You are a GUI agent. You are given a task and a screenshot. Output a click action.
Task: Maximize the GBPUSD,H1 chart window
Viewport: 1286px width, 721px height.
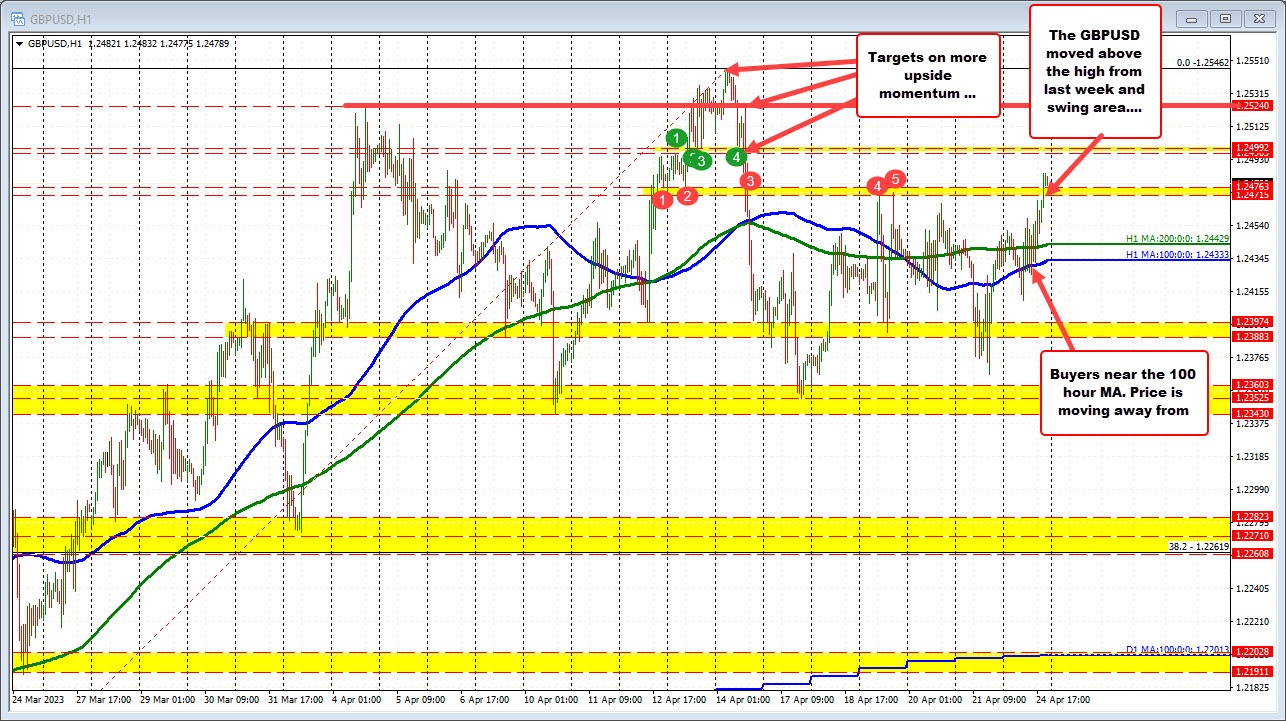tap(1226, 17)
